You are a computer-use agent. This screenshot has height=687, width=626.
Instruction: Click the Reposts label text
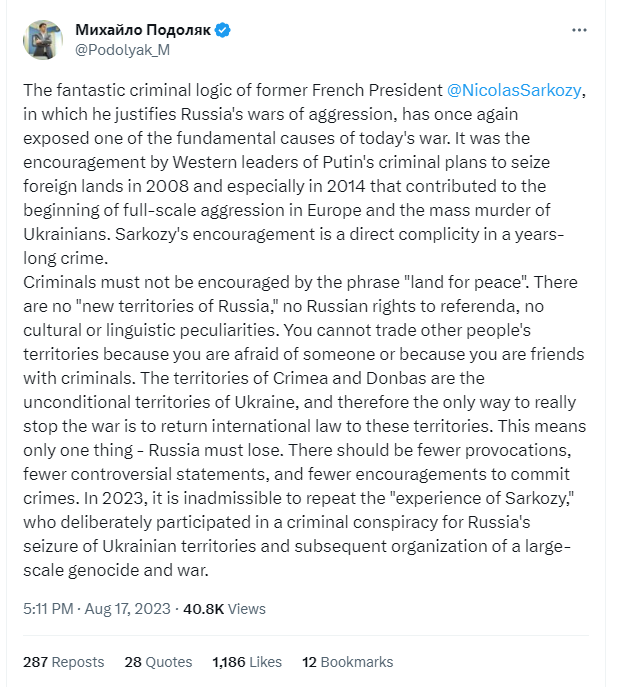pos(78,662)
